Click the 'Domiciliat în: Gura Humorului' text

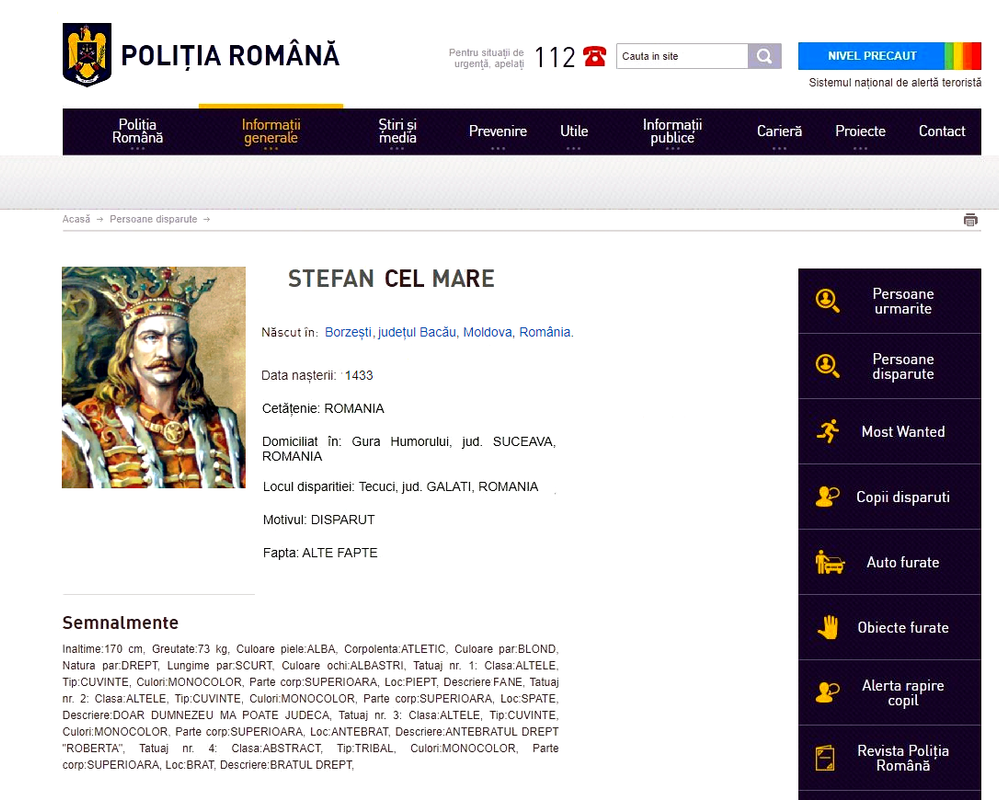[409, 449]
